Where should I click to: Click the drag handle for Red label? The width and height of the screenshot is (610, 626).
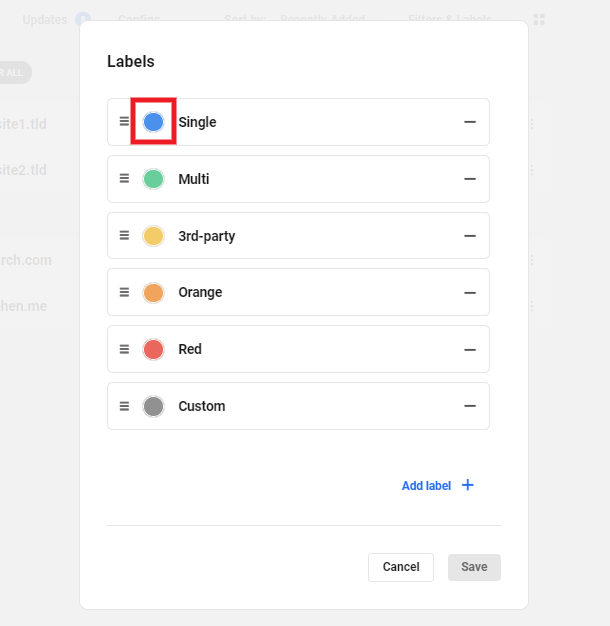pyautogui.click(x=124, y=349)
